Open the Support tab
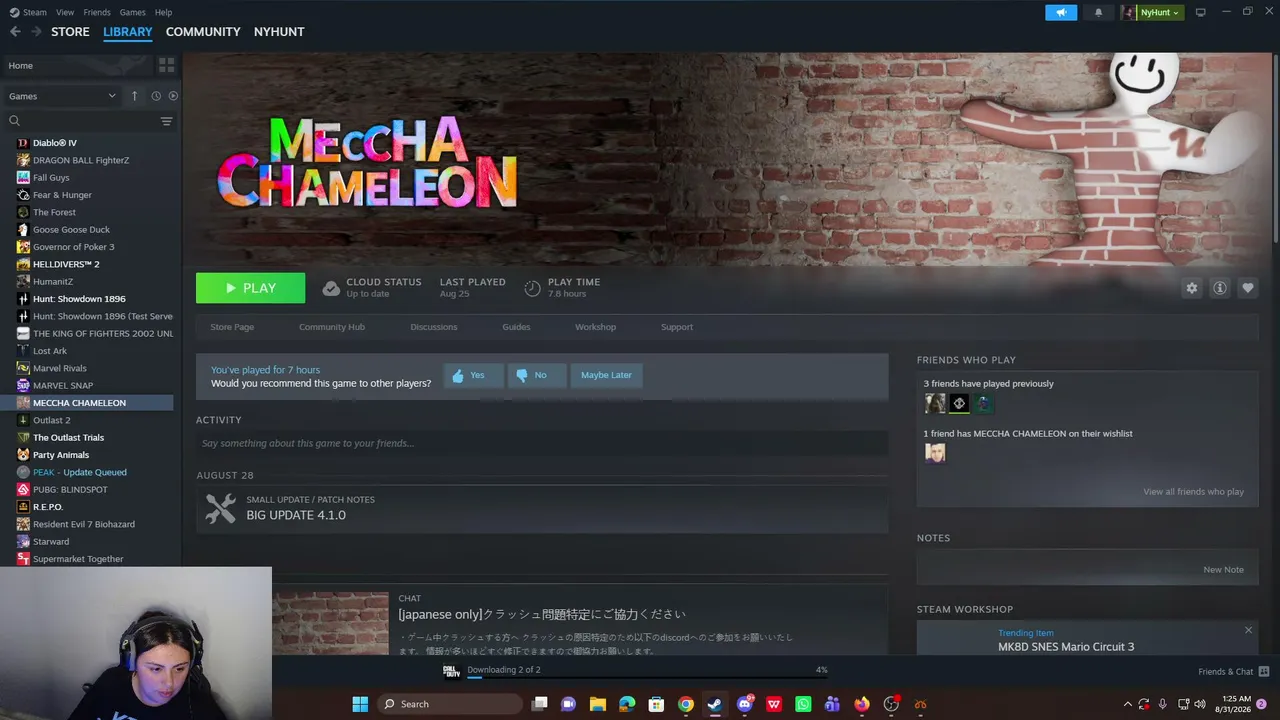Image resolution: width=1280 pixels, height=720 pixels. (x=677, y=327)
